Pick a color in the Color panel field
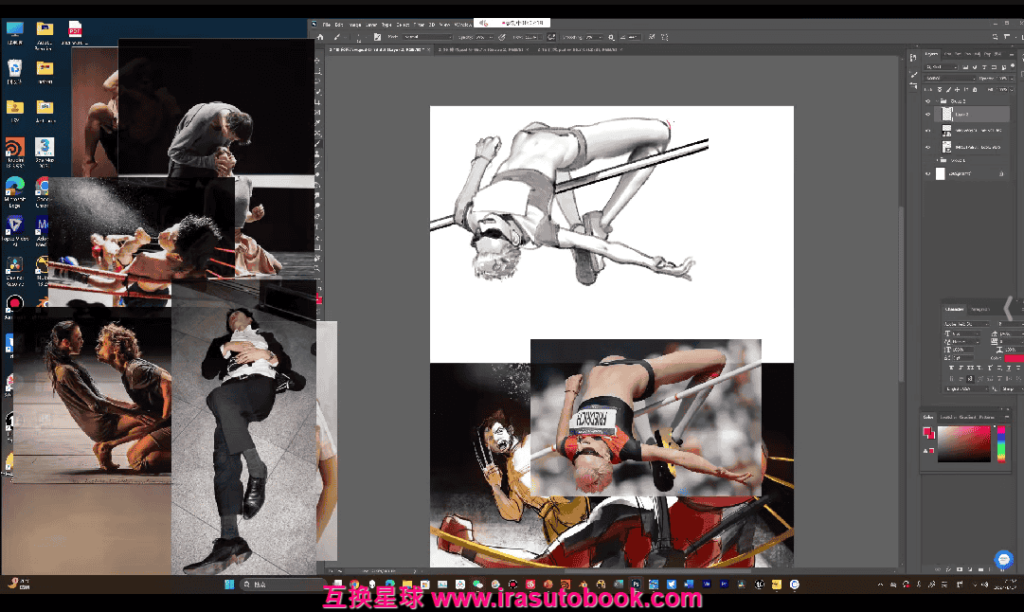Viewport: 1024px width, 612px height. (964, 443)
